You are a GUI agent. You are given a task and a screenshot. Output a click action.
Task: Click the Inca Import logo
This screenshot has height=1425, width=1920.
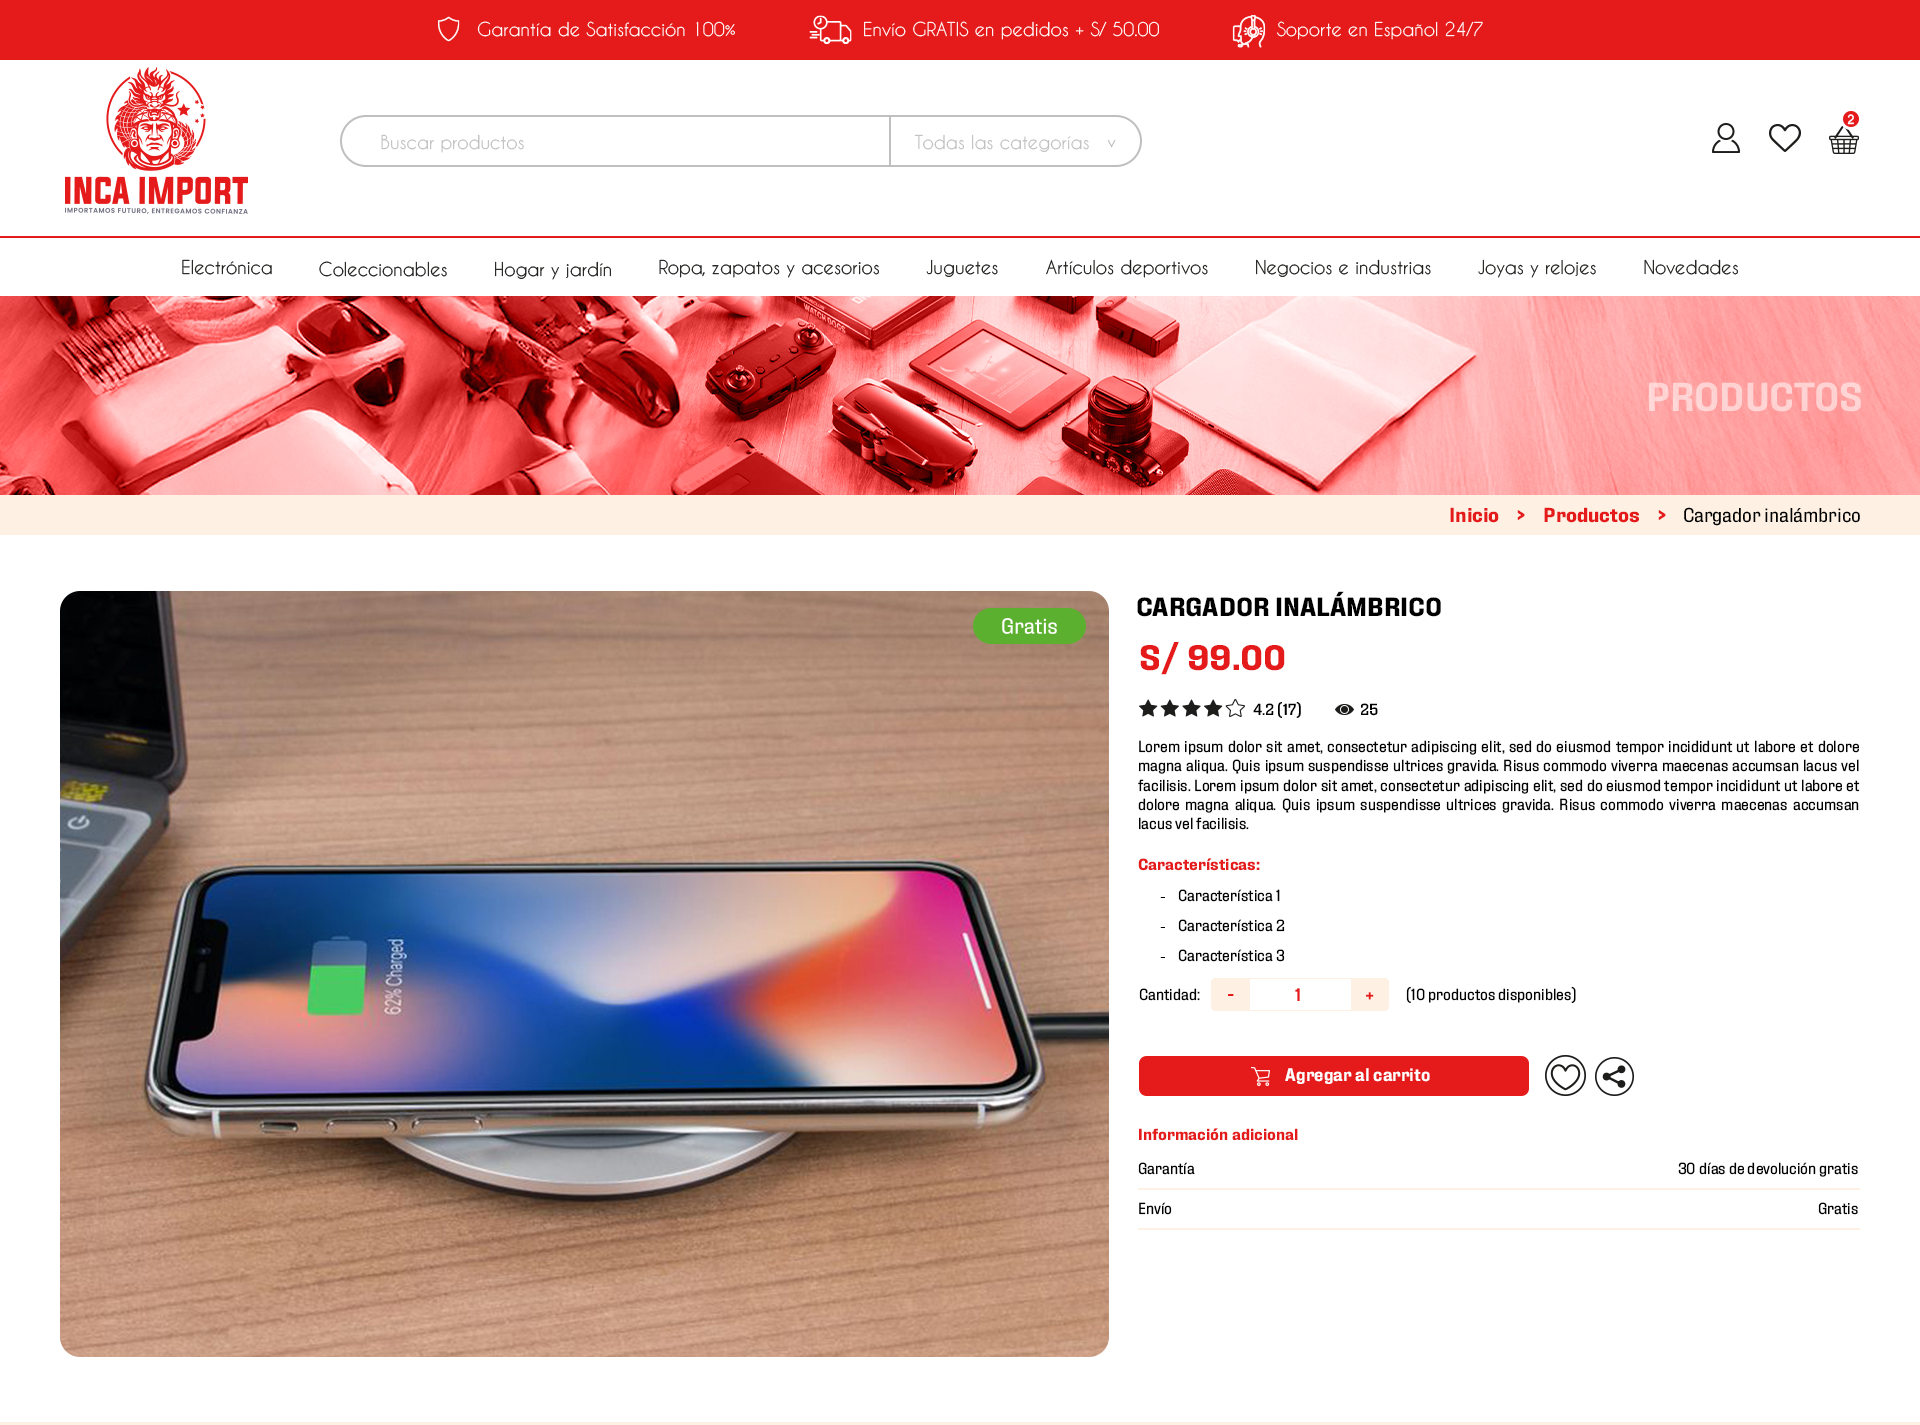pos(156,141)
